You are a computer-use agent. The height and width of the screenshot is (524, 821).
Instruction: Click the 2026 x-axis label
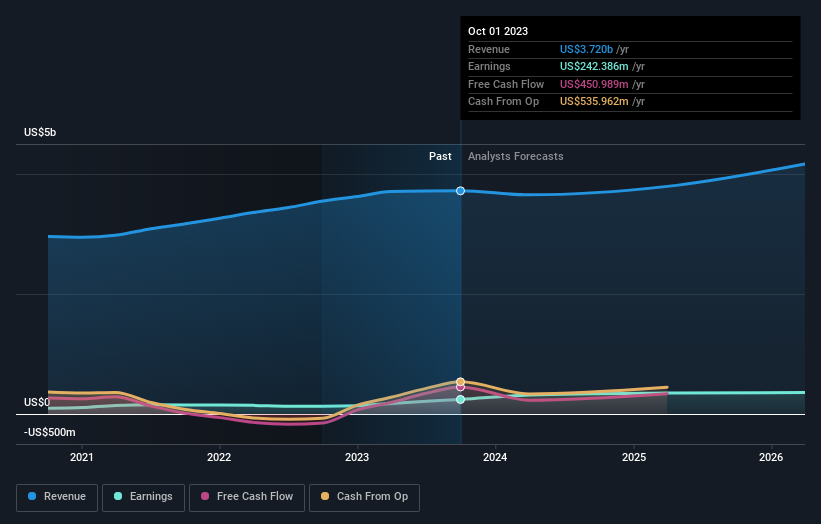click(771, 457)
